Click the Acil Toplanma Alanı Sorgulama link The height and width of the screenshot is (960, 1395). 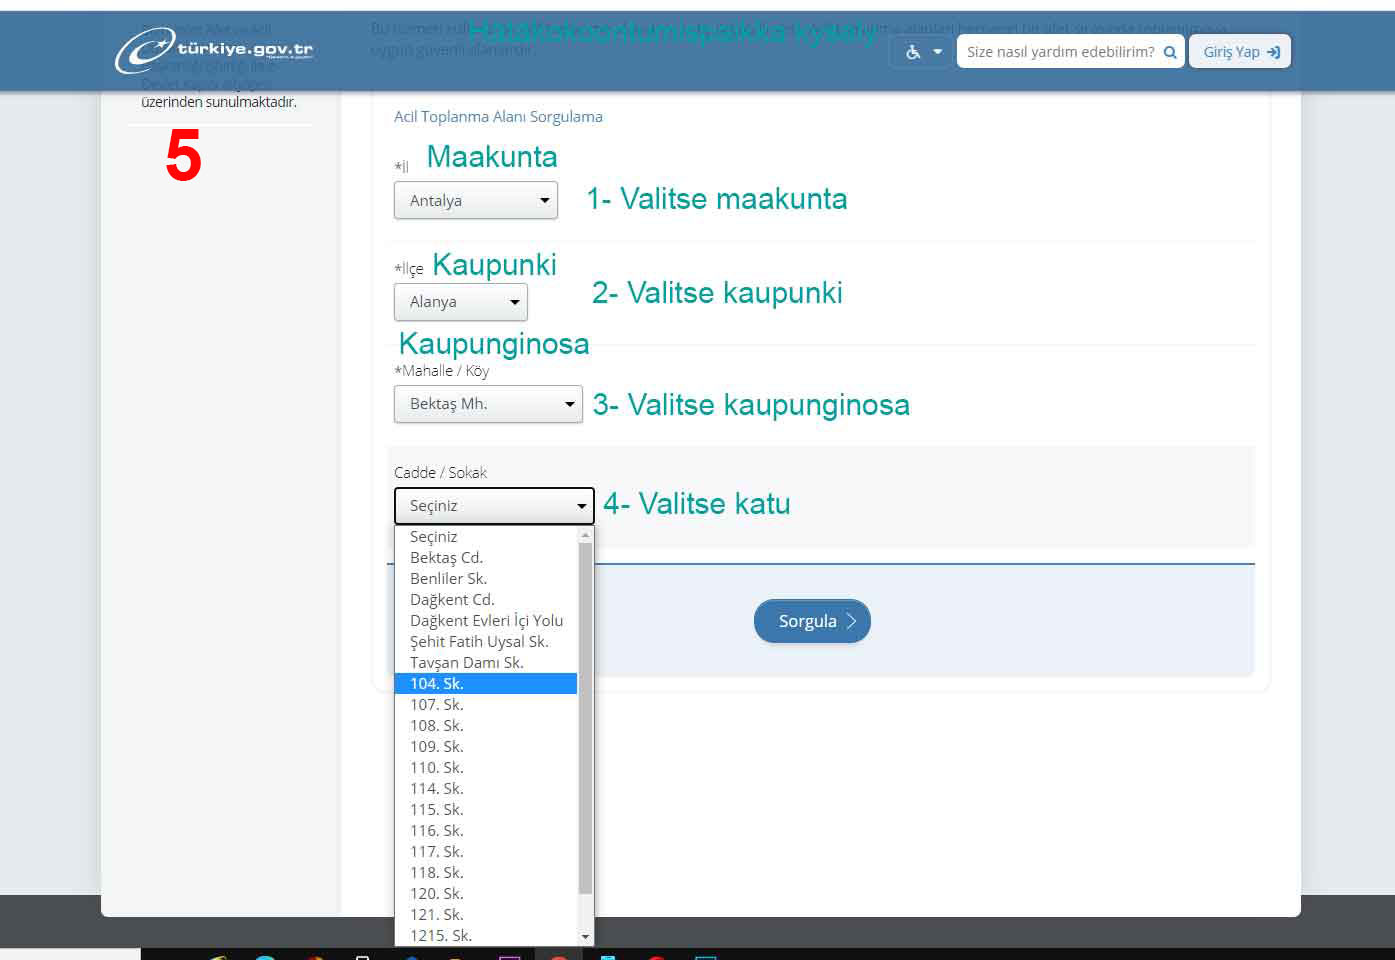click(x=498, y=117)
